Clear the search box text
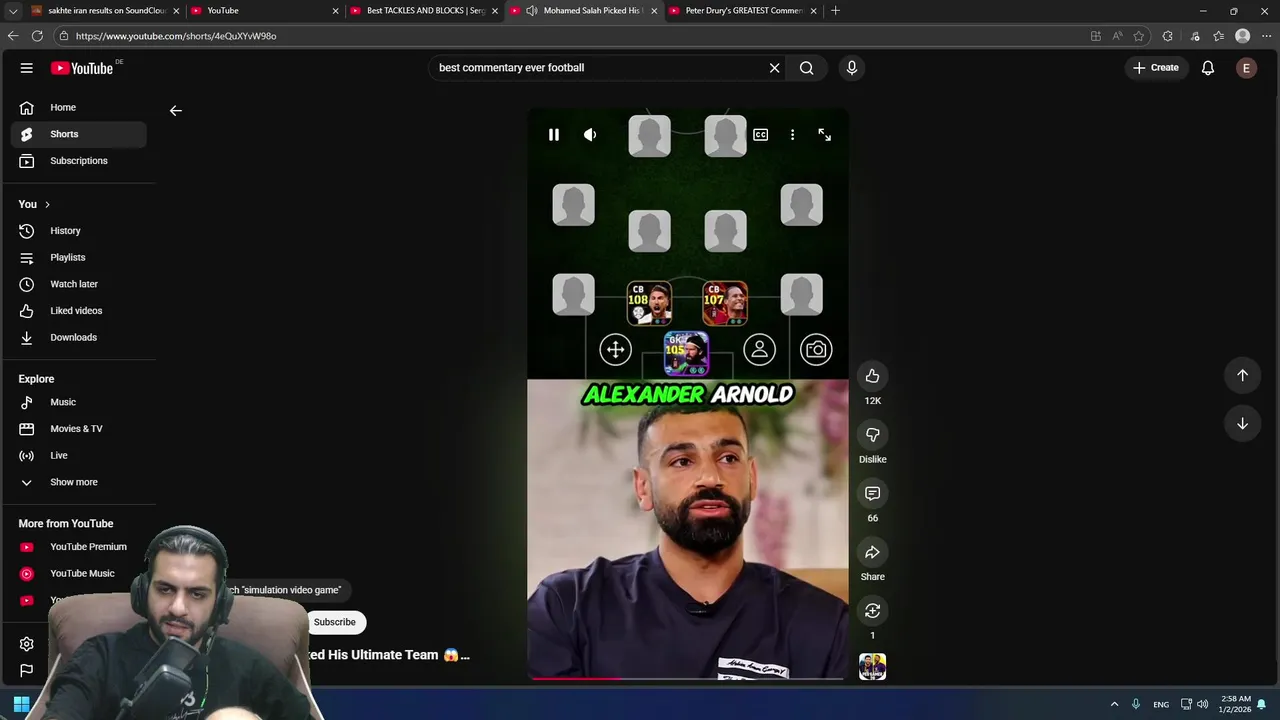 tap(774, 68)
